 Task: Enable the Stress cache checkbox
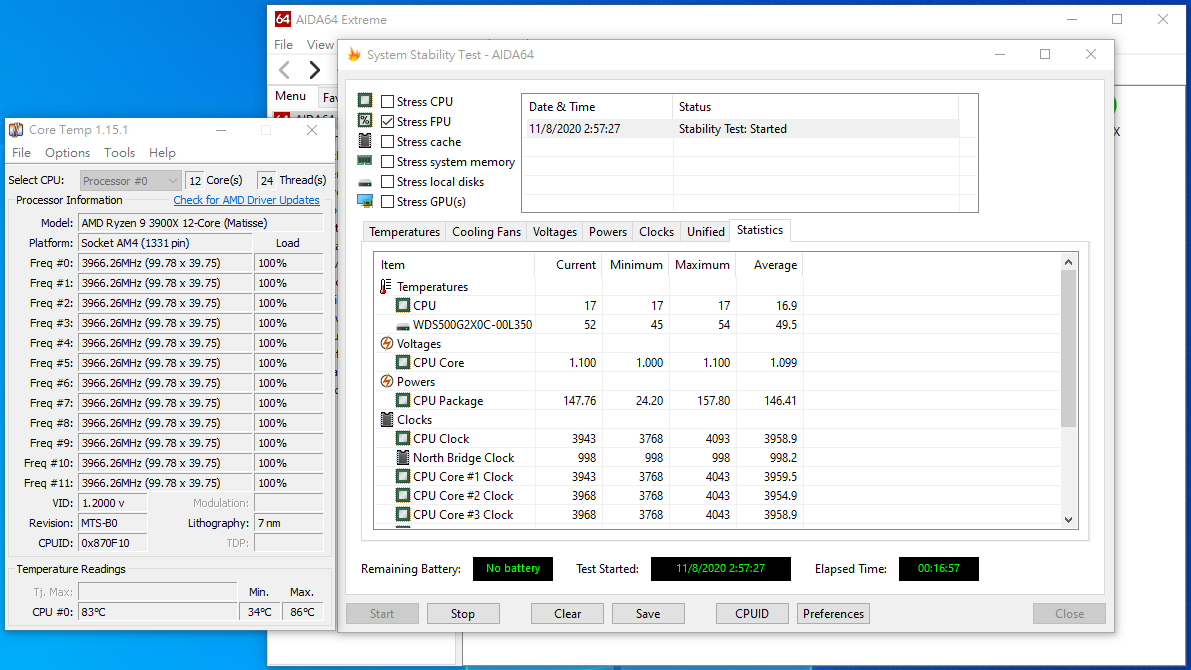click(x=387, y=141)
